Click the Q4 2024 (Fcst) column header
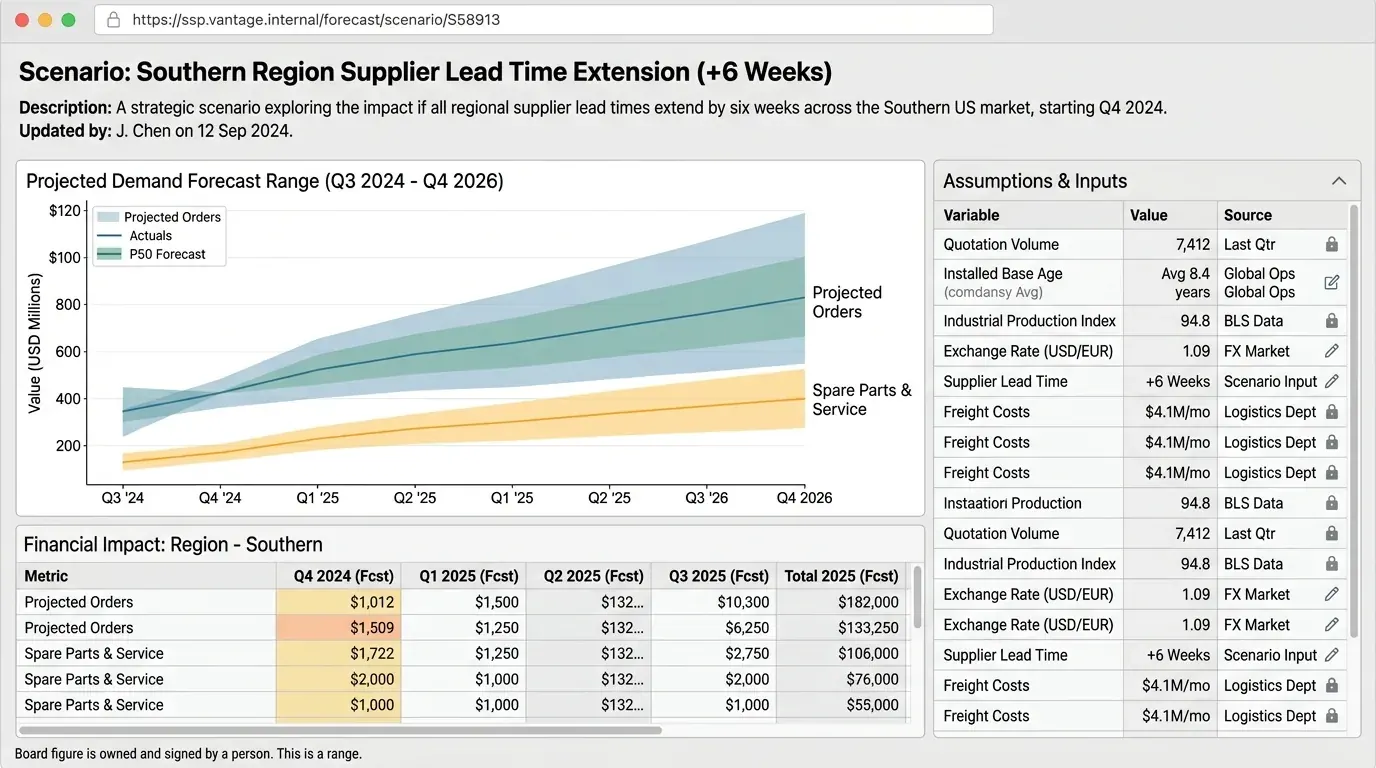This screenshot has height=768, width=1376. (x=339, y=576)
